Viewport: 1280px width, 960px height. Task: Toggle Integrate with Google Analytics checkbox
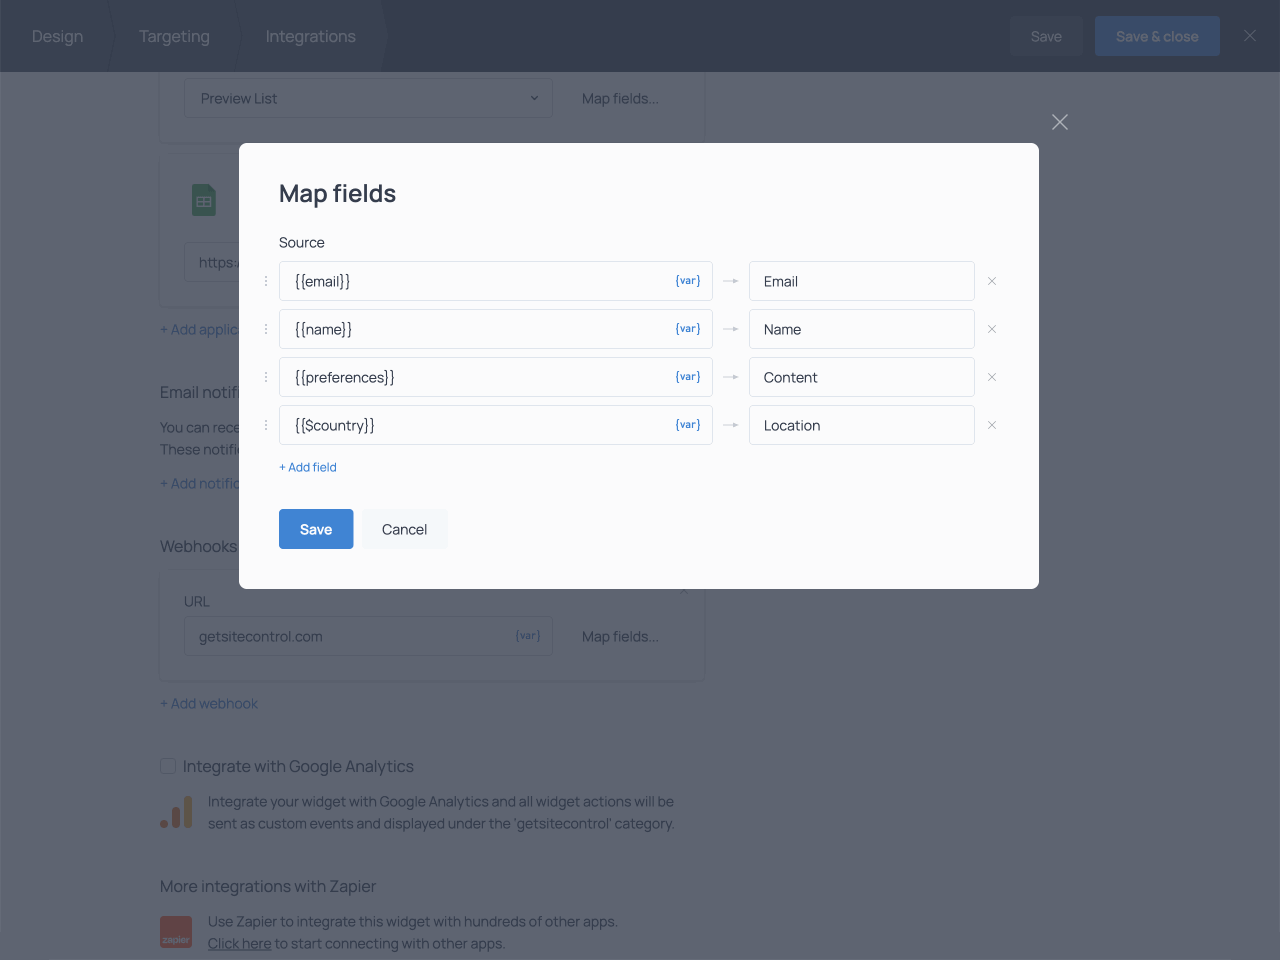[x=168, y=766]
